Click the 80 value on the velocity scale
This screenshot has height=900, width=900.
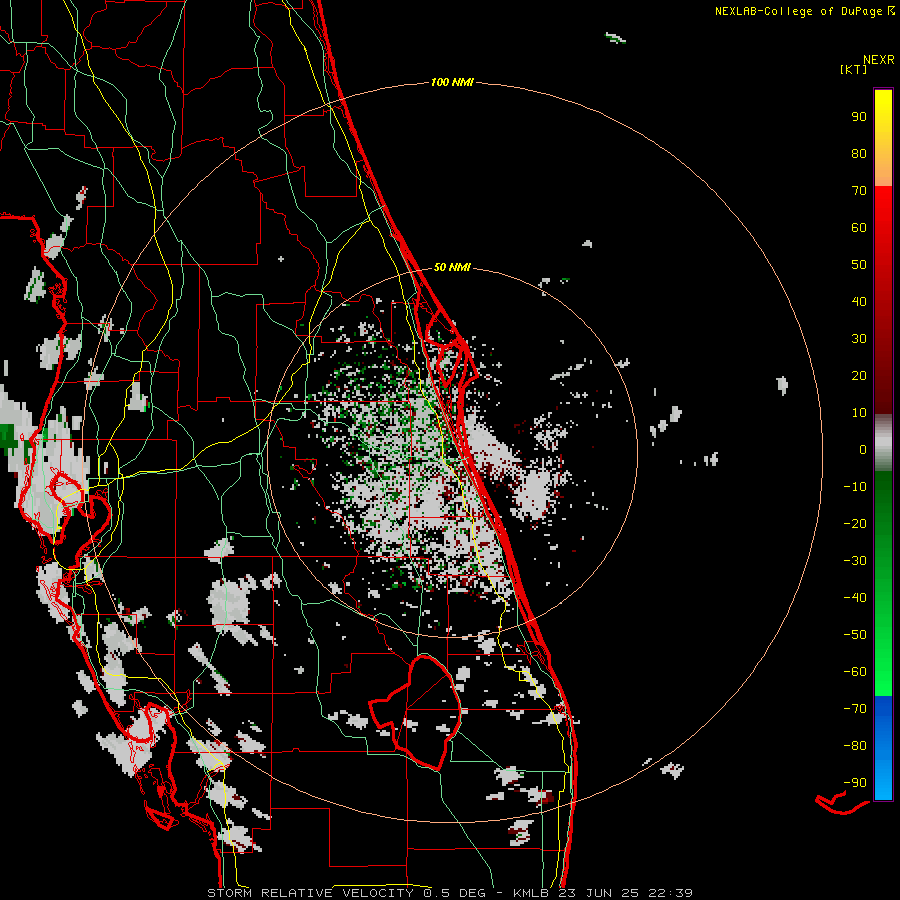(859, 154)
